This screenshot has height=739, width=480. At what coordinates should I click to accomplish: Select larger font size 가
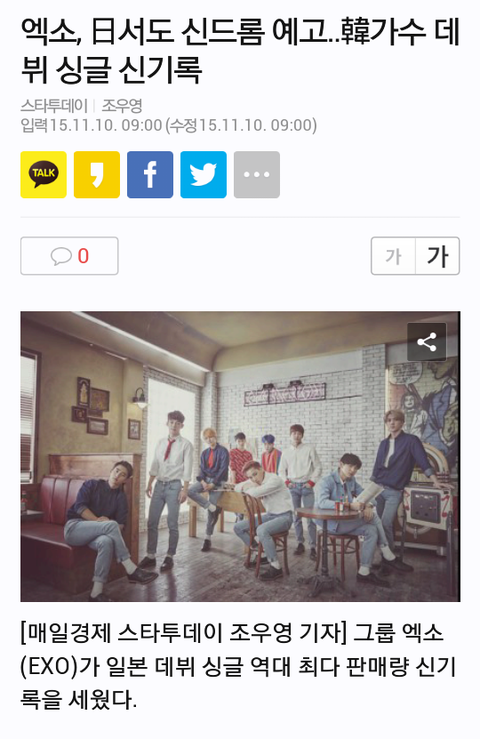point(438,256)
